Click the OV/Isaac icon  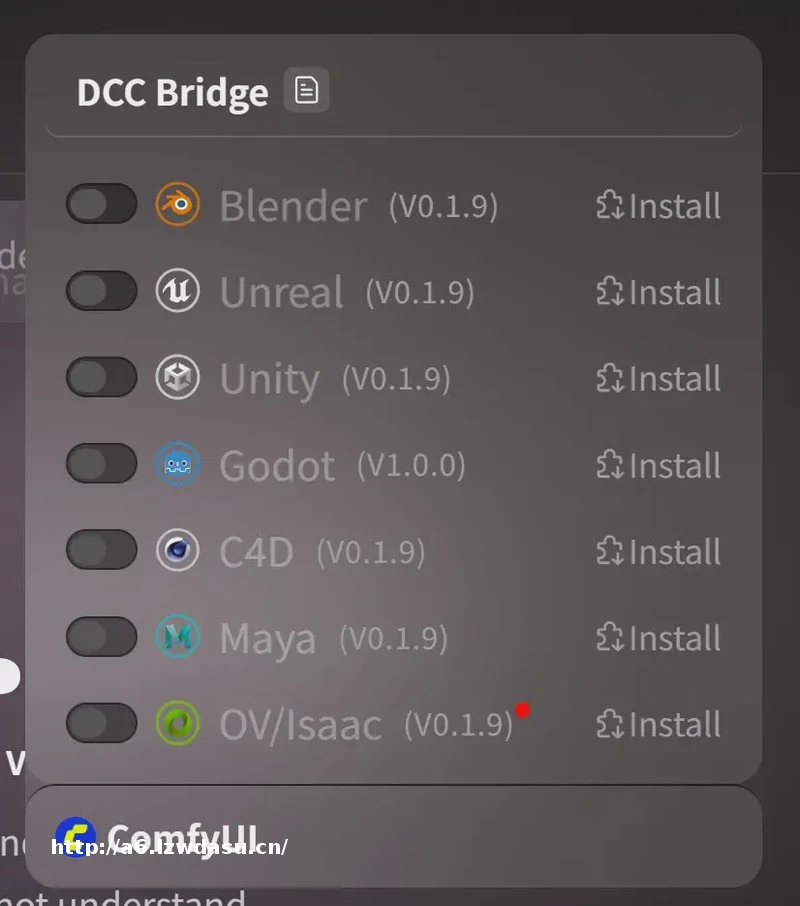click(x=177, y=724)
